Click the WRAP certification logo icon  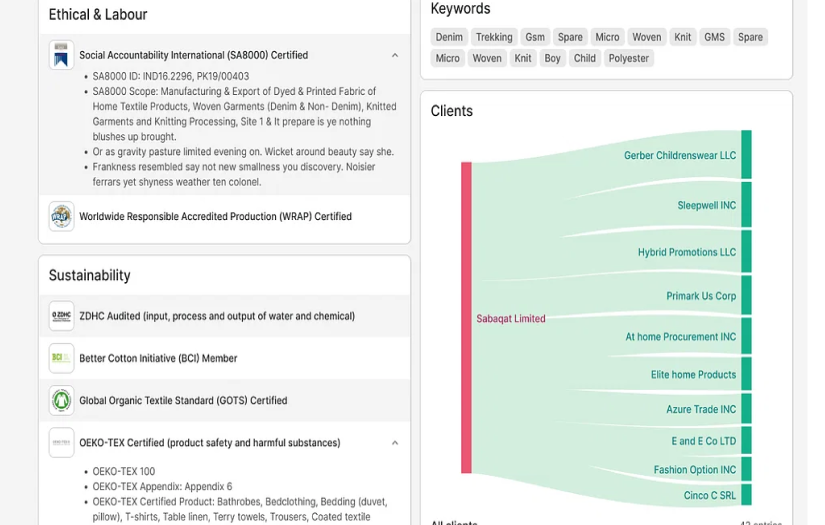point(61,216)
